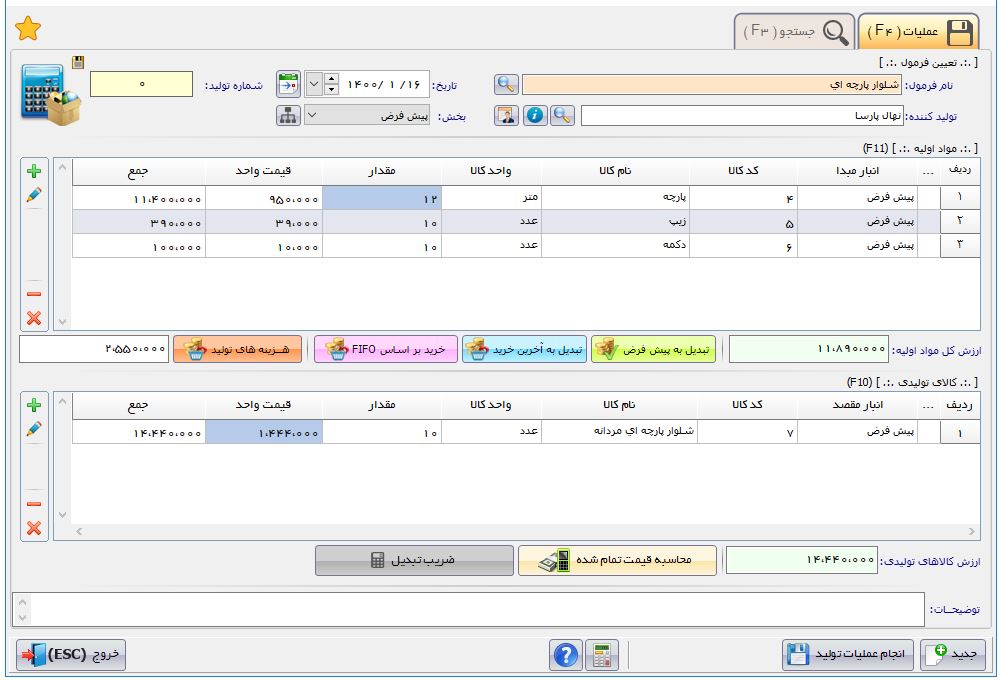Select the quantity cell of the پارچه row
The height and width of the screenshot is (680, 1000).
383,199
